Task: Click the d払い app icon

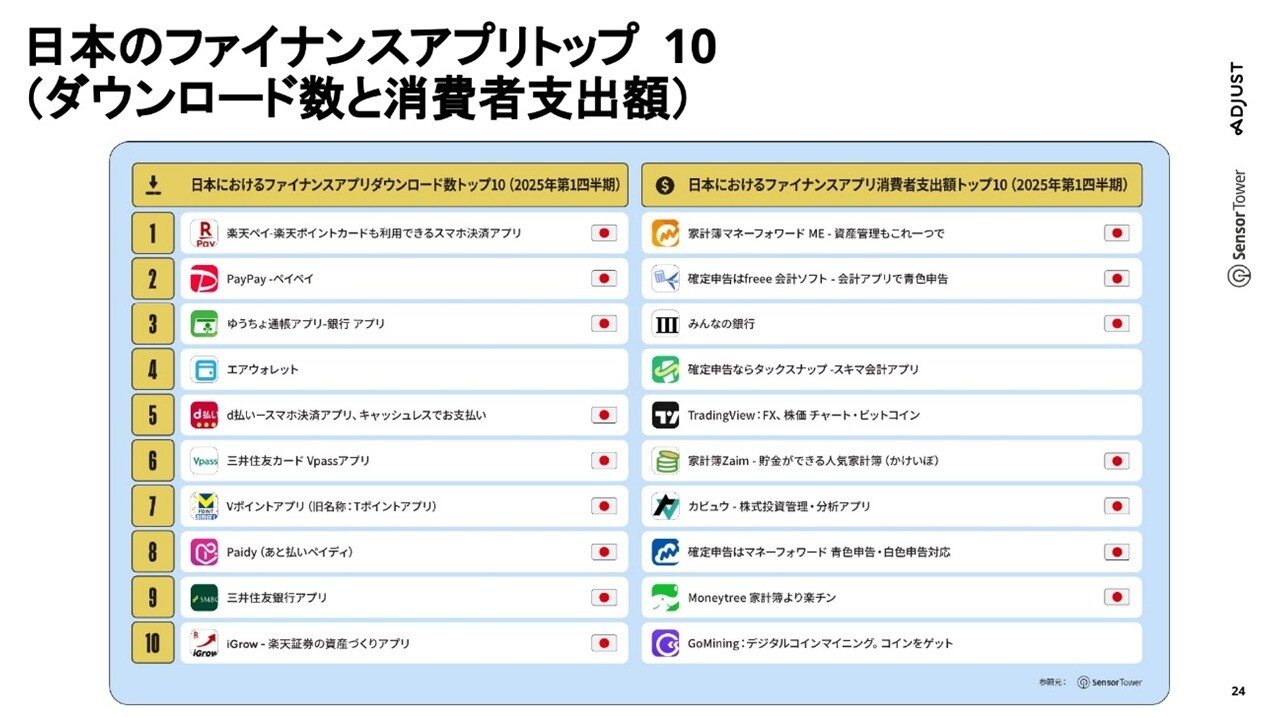Action: pos(204,415)
